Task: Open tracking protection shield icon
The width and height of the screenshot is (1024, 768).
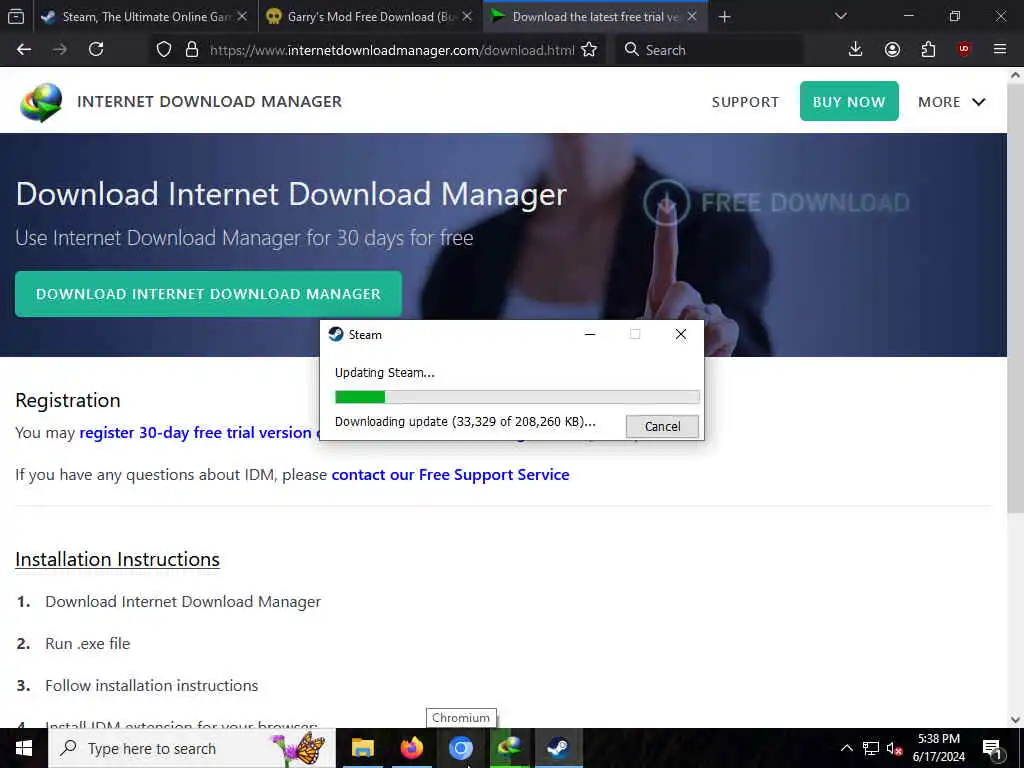Action: [164, 50]
